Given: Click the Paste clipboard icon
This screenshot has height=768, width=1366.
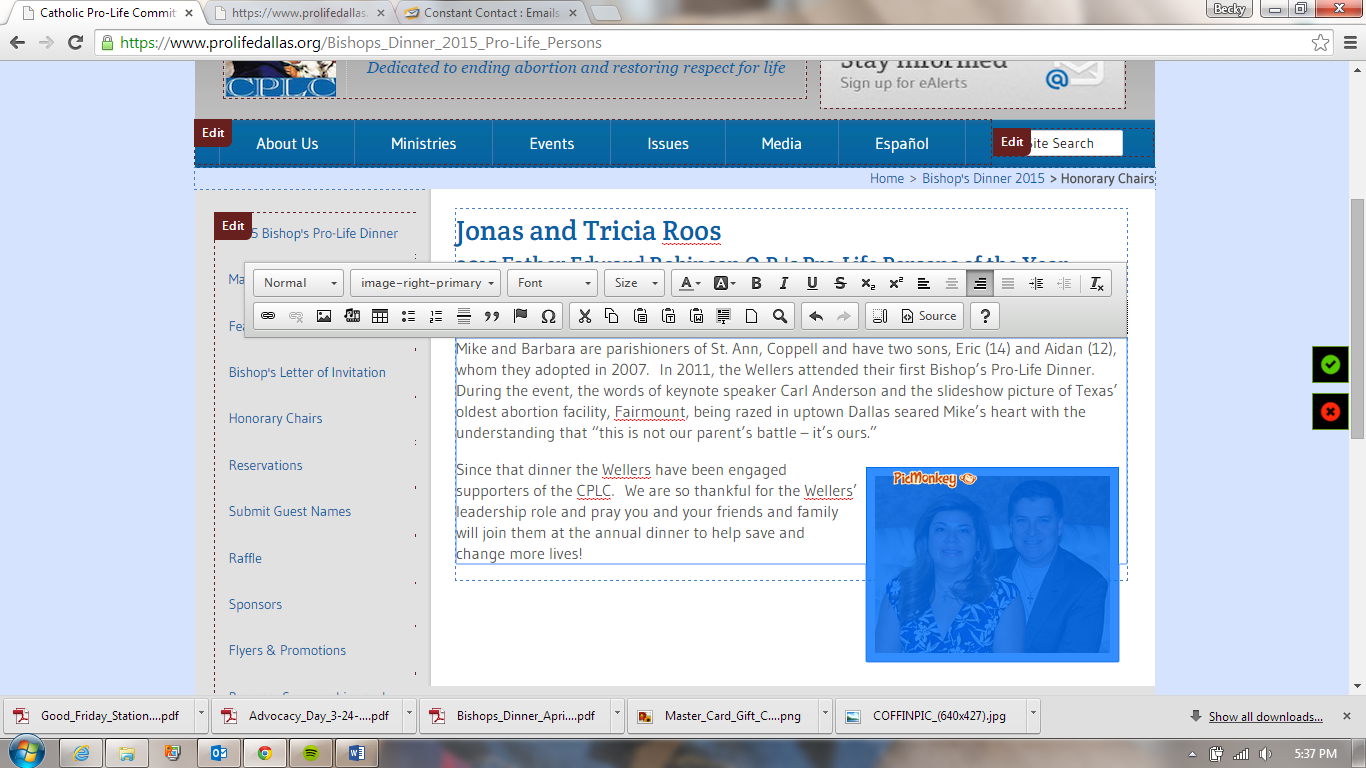Looking at the screenshot, I should [x=641, y=316].
